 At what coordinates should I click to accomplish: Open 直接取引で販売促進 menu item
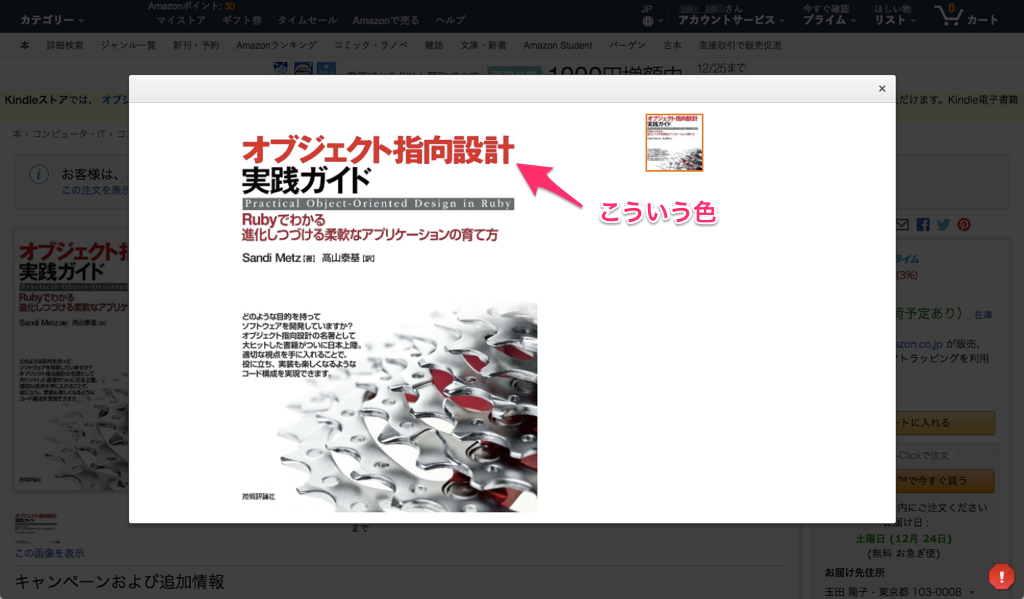tap(740, 45)
